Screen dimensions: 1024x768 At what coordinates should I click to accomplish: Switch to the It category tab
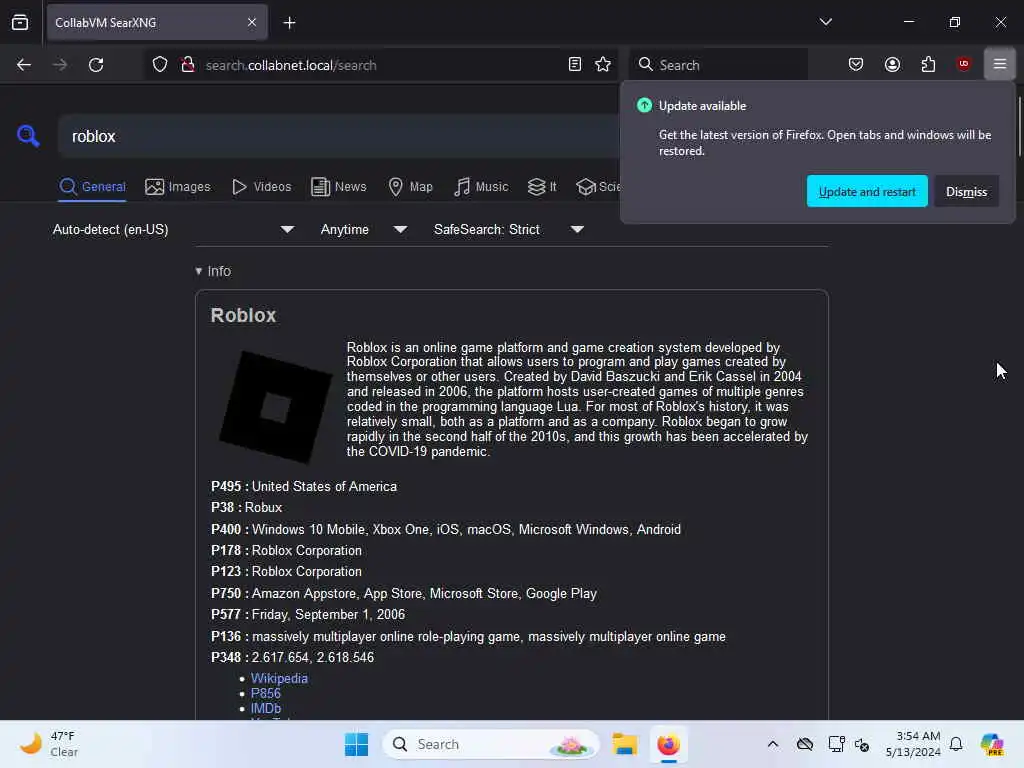[x=542, y=187]
